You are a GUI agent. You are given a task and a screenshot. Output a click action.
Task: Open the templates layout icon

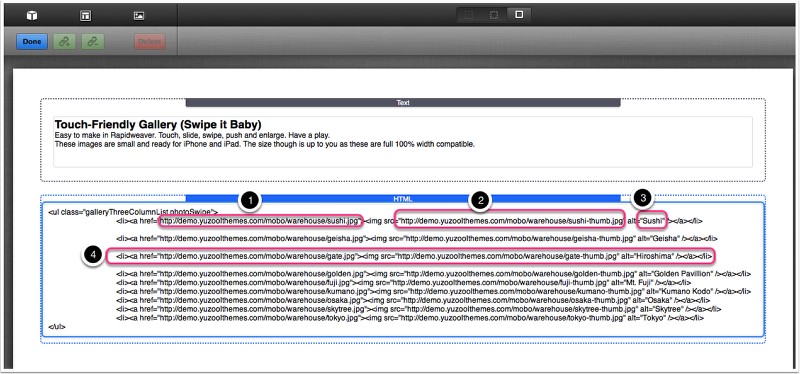pos(86,16)
